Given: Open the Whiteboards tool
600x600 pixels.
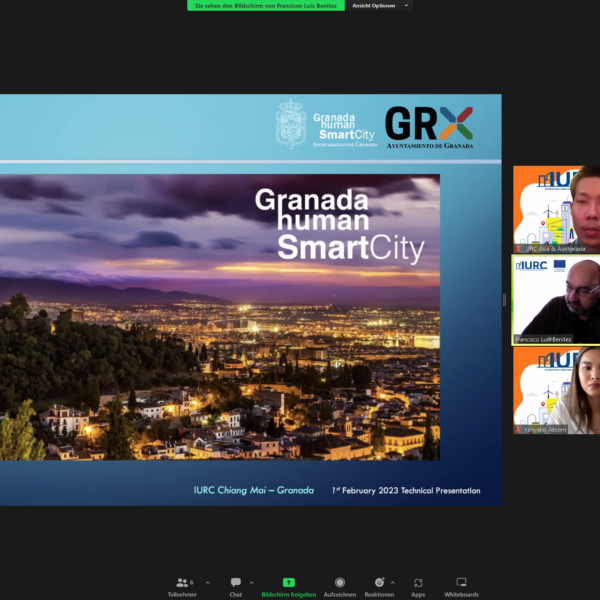Looking at the screenshot, I should pyautogui.click(x=461, y=587).
